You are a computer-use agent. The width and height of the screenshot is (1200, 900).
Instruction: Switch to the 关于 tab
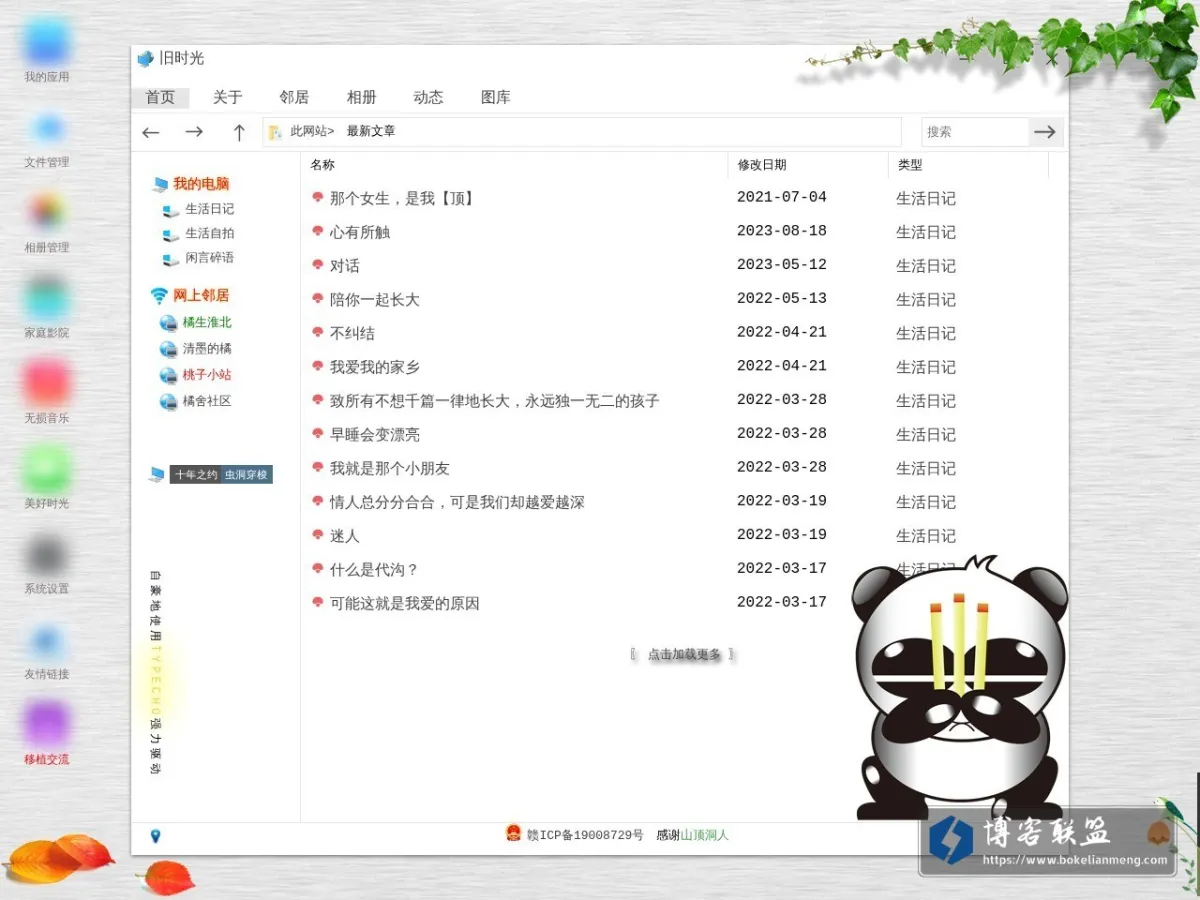(x=228, y=97)
